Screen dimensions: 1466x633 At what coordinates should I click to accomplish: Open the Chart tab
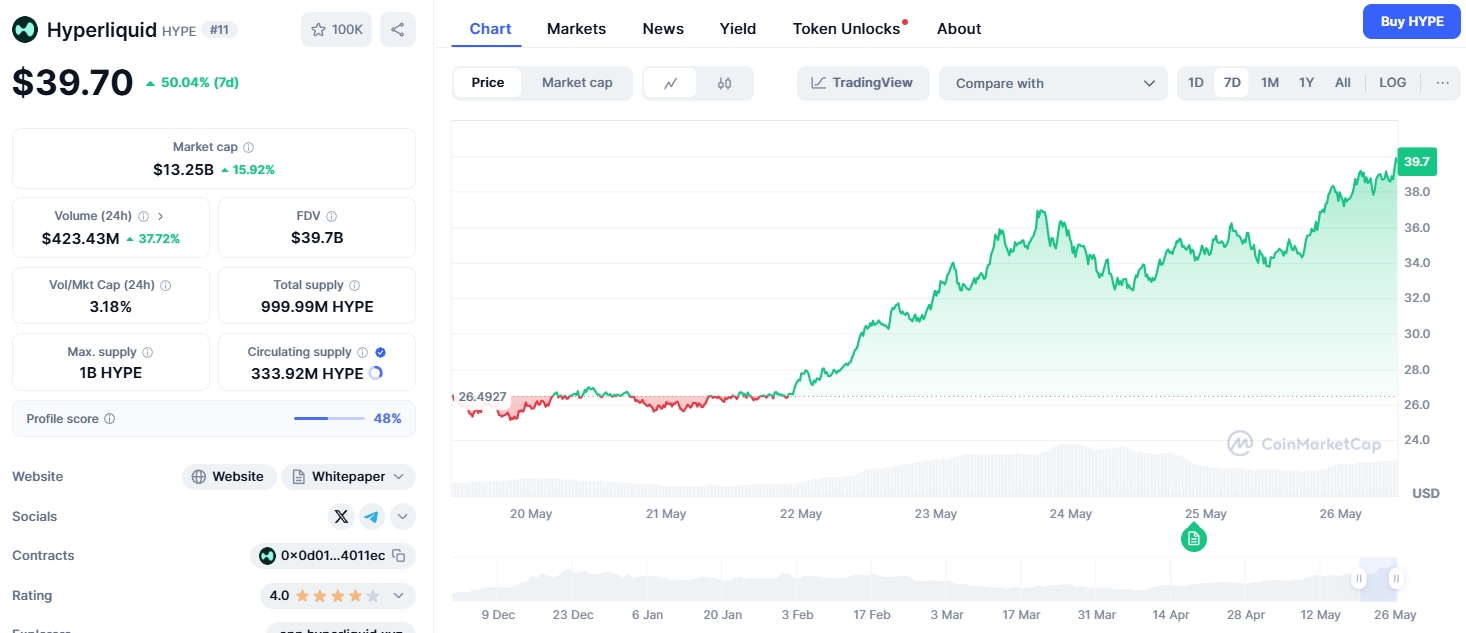[x=490, y=29]
